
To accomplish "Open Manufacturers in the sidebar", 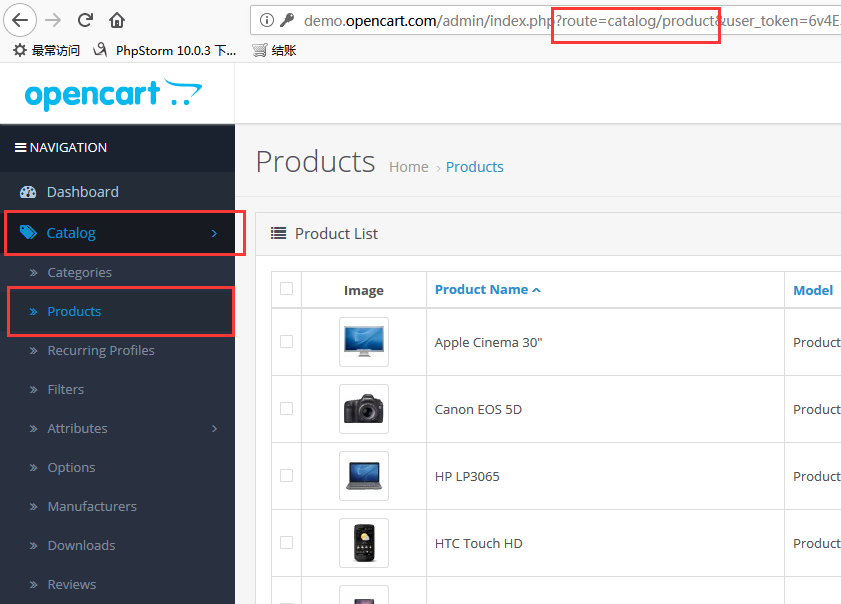I will [92, 506].
